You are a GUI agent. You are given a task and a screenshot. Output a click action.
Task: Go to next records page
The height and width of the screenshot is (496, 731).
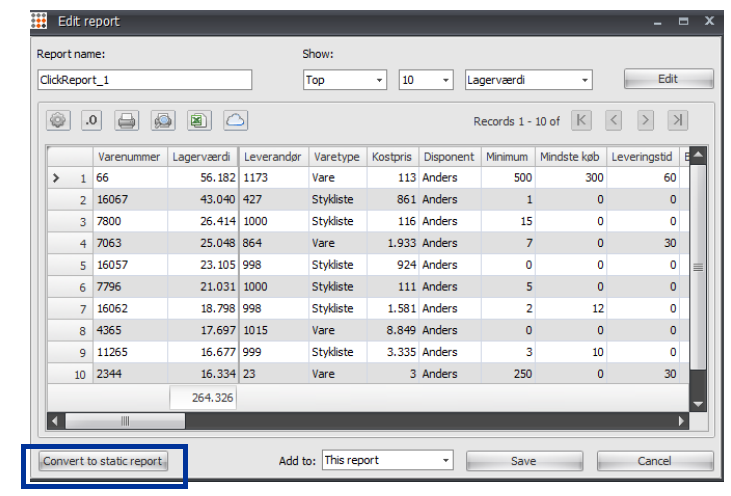tap(645, 121)
